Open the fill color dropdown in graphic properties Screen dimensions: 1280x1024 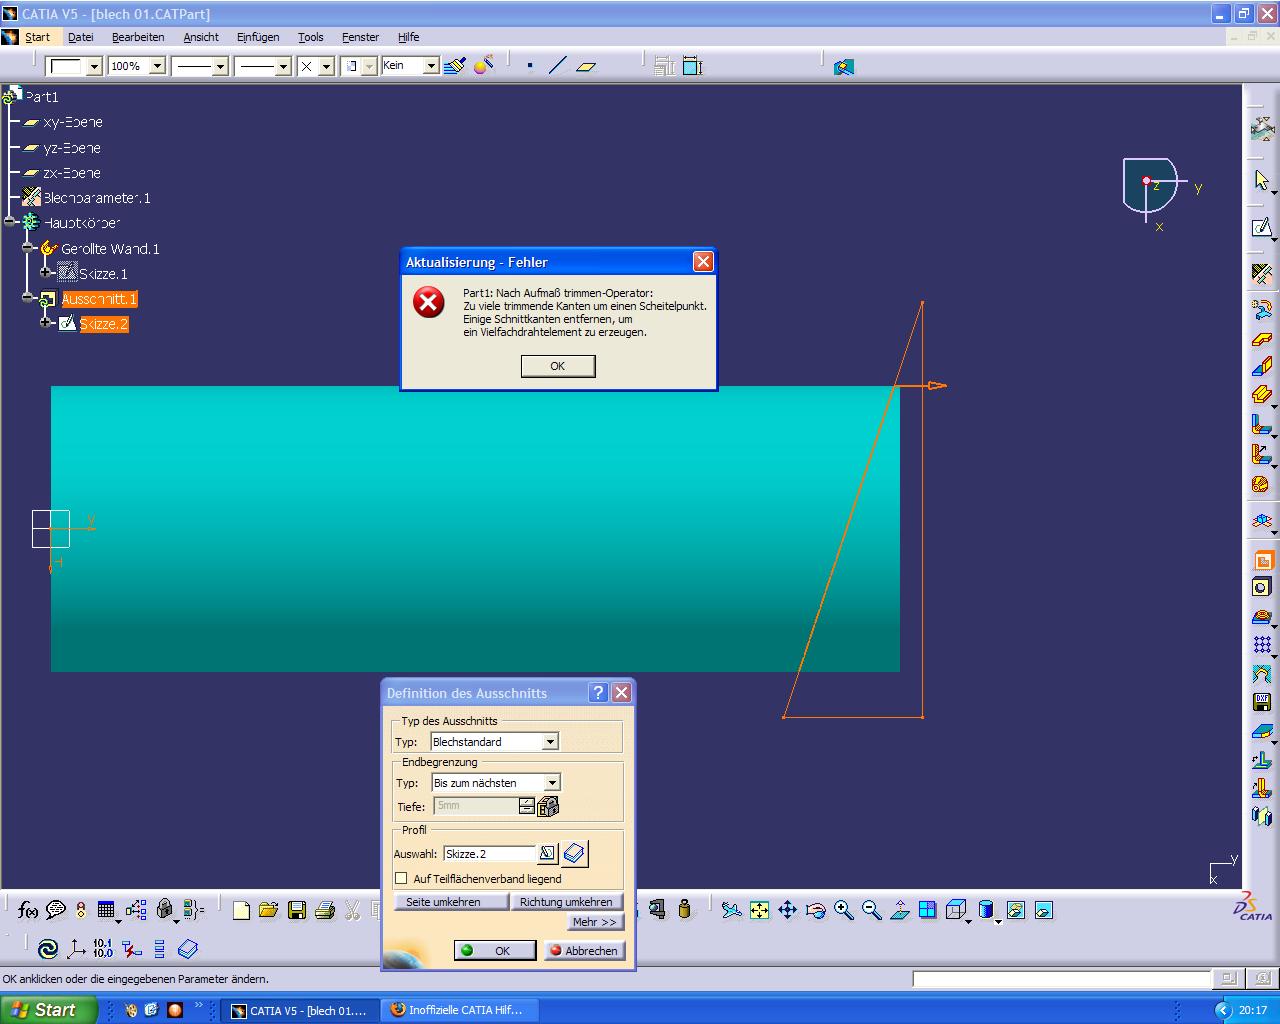(95, 66)
